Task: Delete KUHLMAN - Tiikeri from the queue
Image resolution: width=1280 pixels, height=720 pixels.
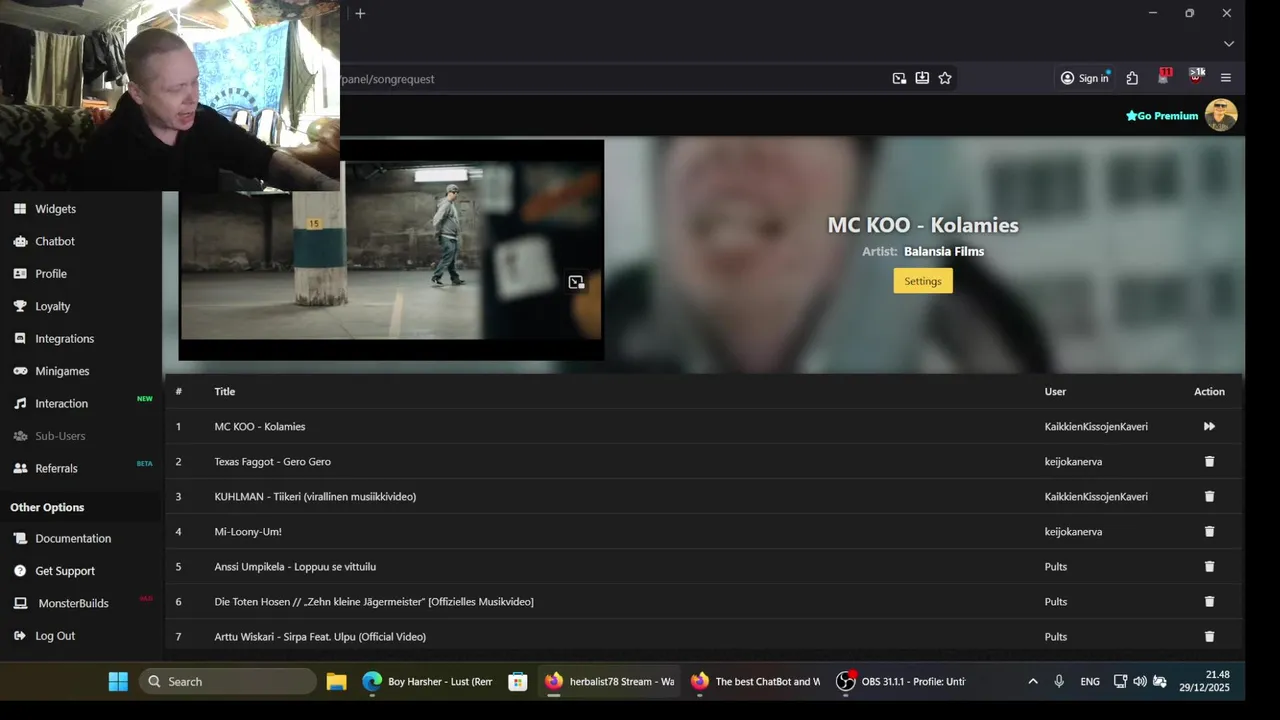Action: coord(1209,496)
